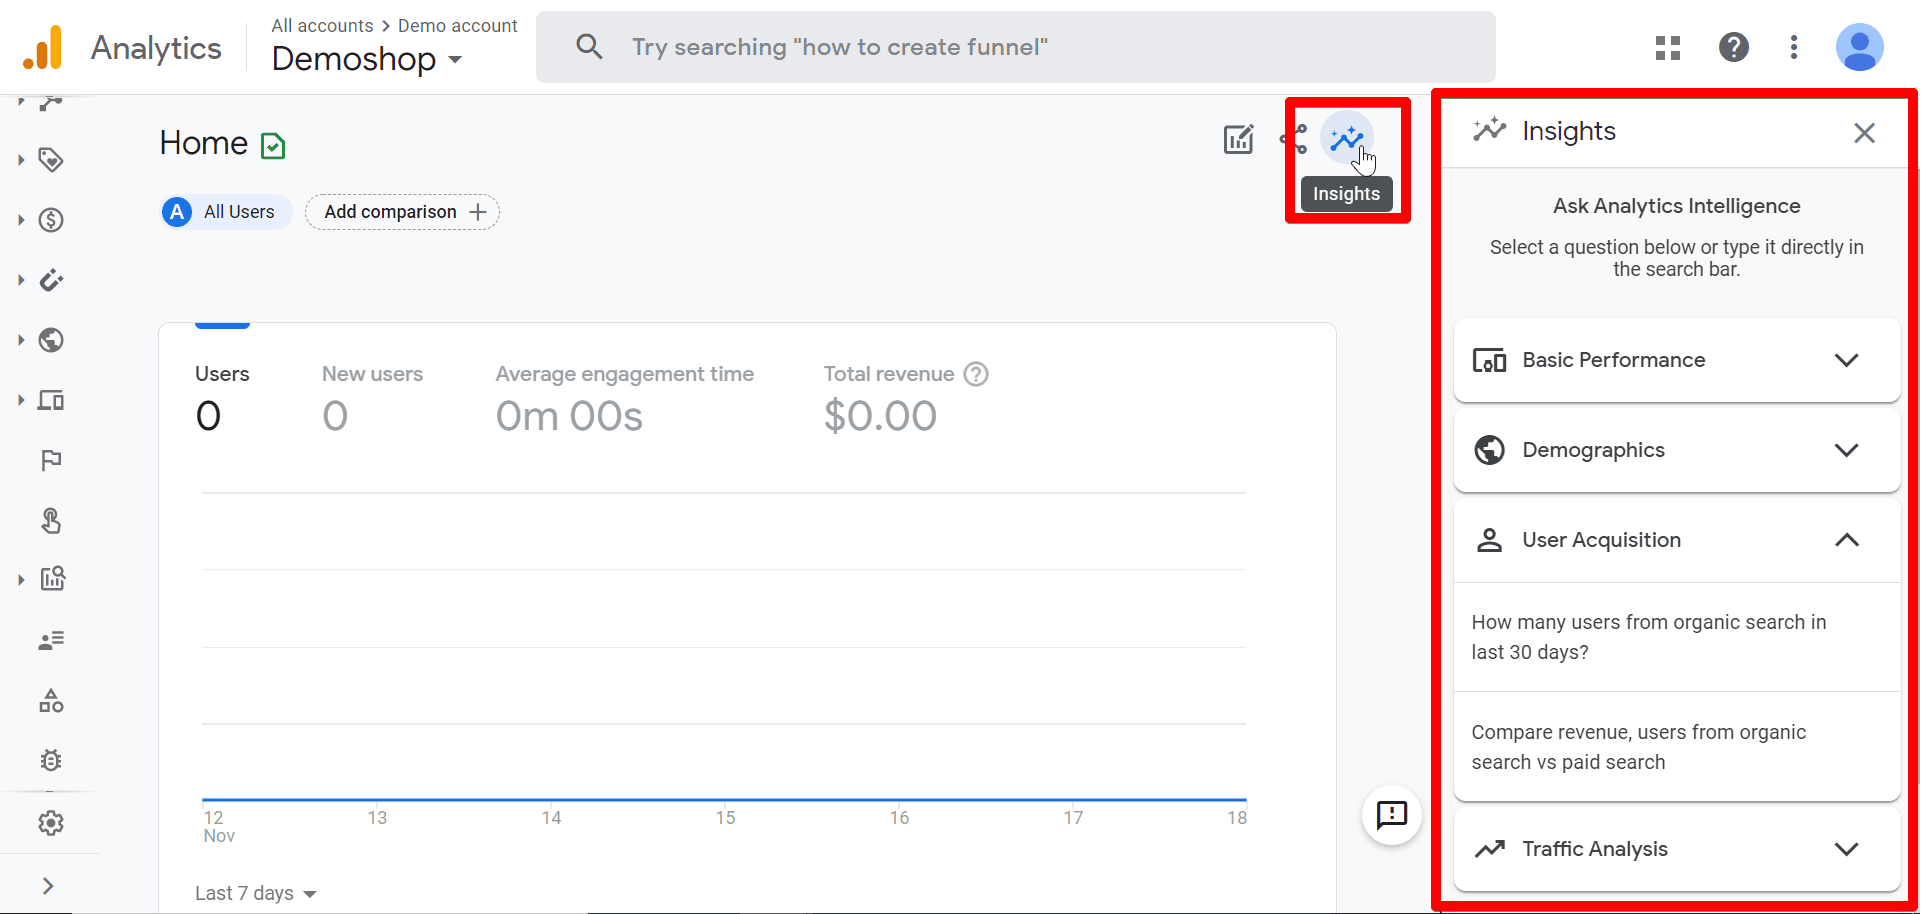
Task: Expand the left navigation with the chevron
Action: [x=47, y=886]
